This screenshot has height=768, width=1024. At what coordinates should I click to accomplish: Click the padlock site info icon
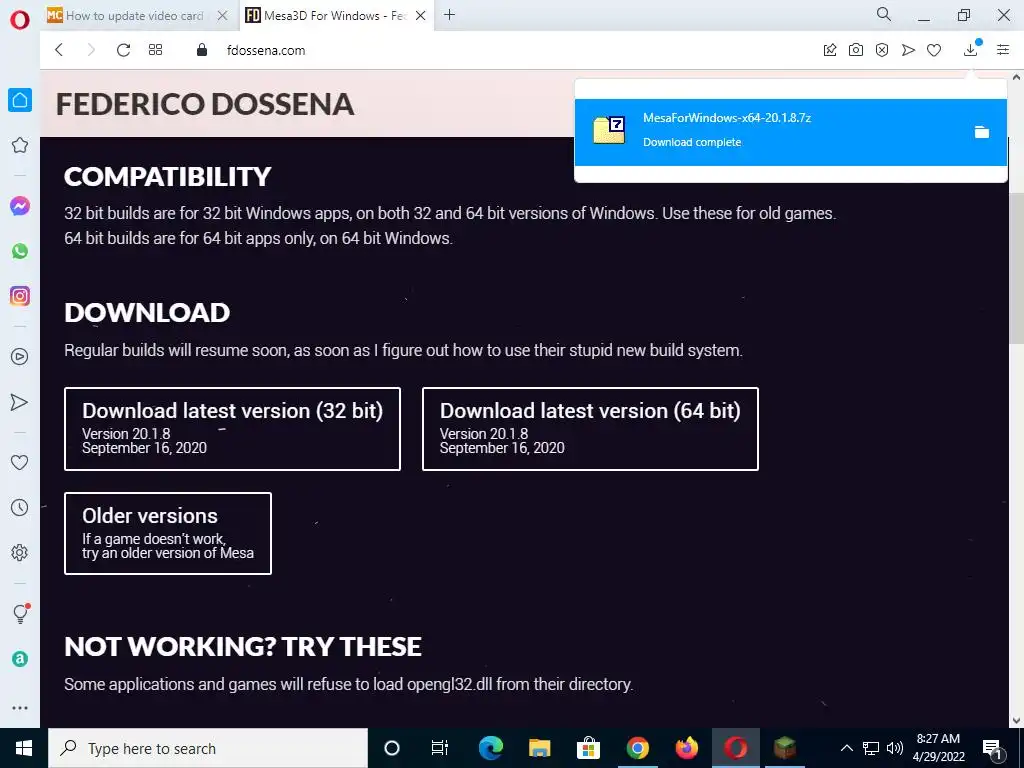point(202,50)
